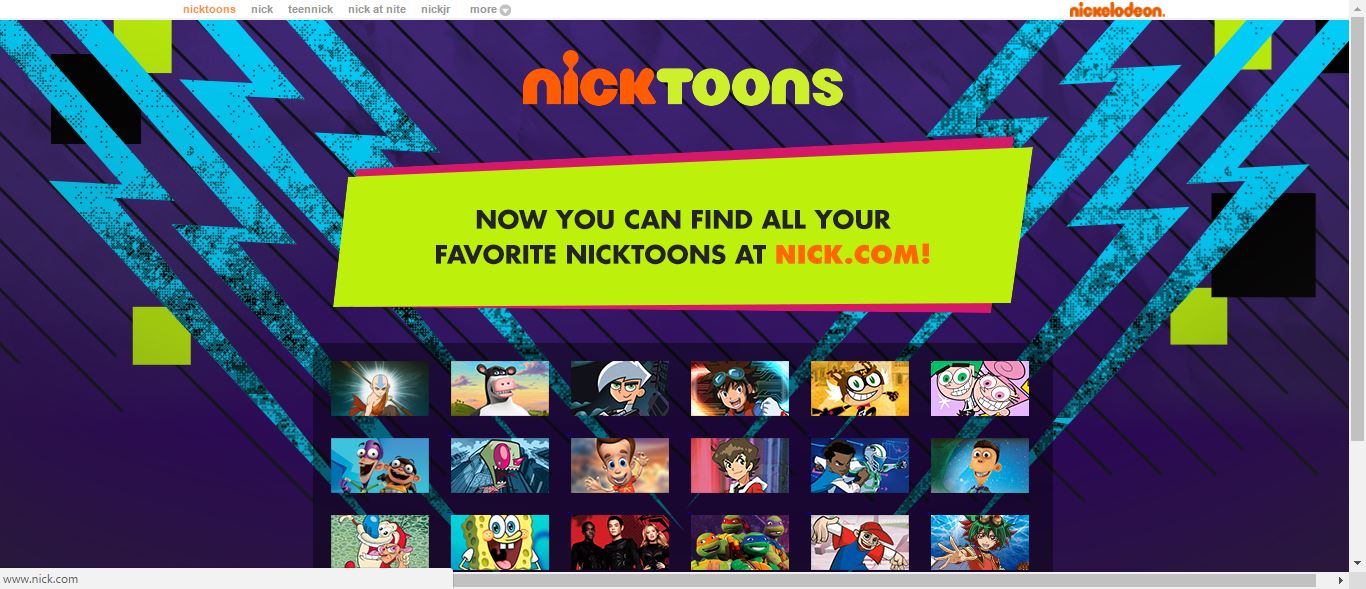The height and width of the screenshot is (589, 1366).
Task: Open the cow character show thumbnail
Action: coord(500,388)
